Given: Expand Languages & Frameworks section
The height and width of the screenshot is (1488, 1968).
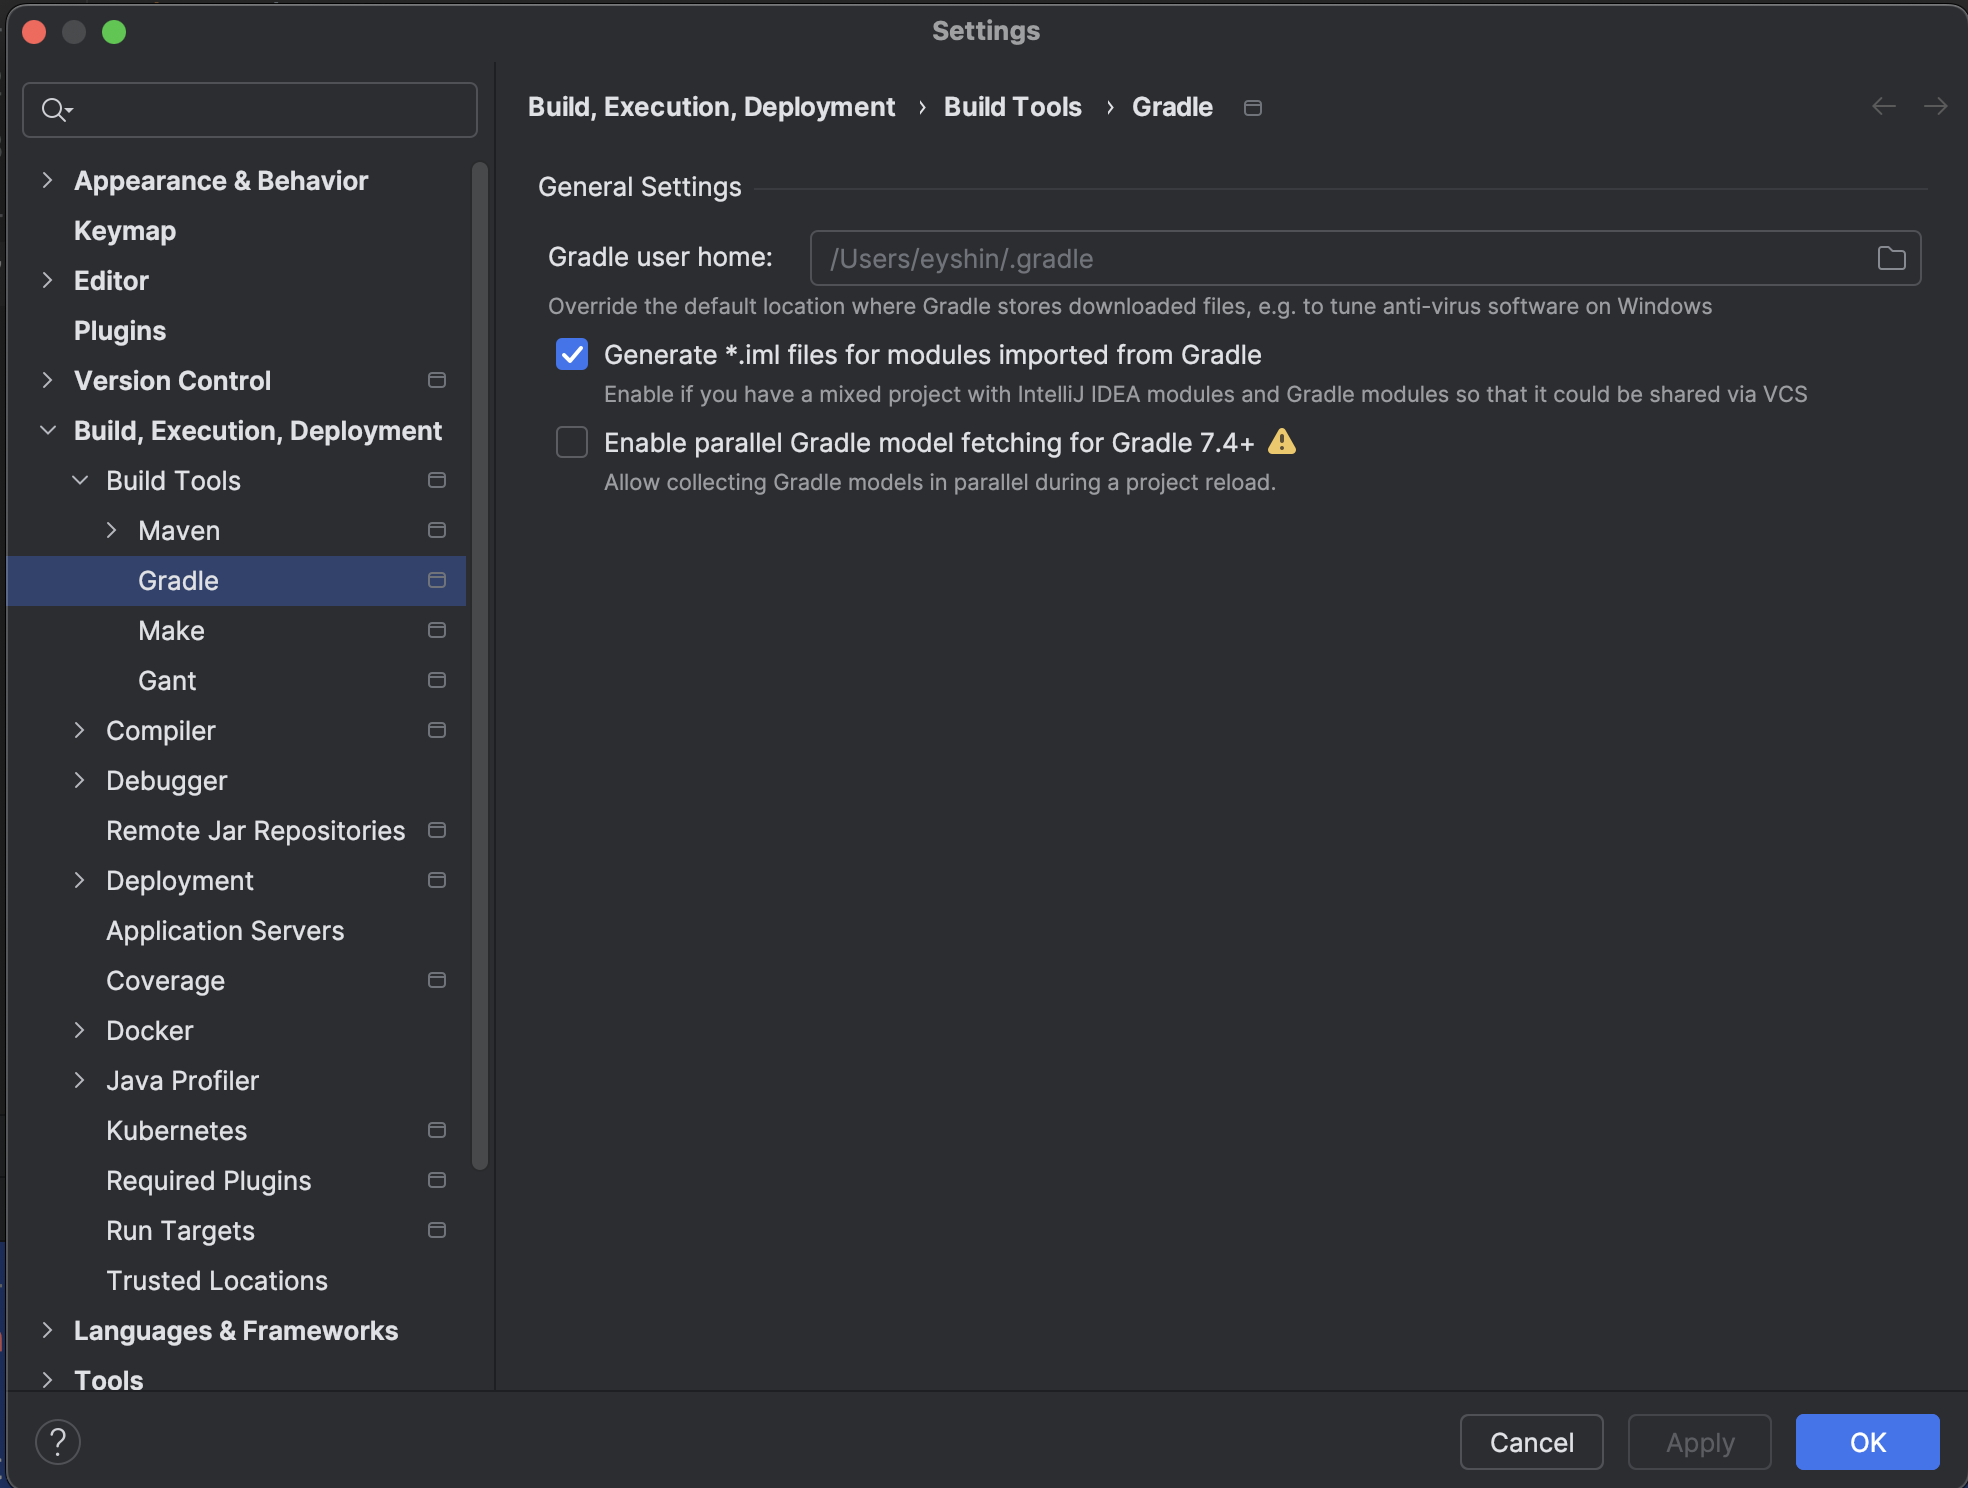Looking at the screenshot, I should click(47, 1330).
